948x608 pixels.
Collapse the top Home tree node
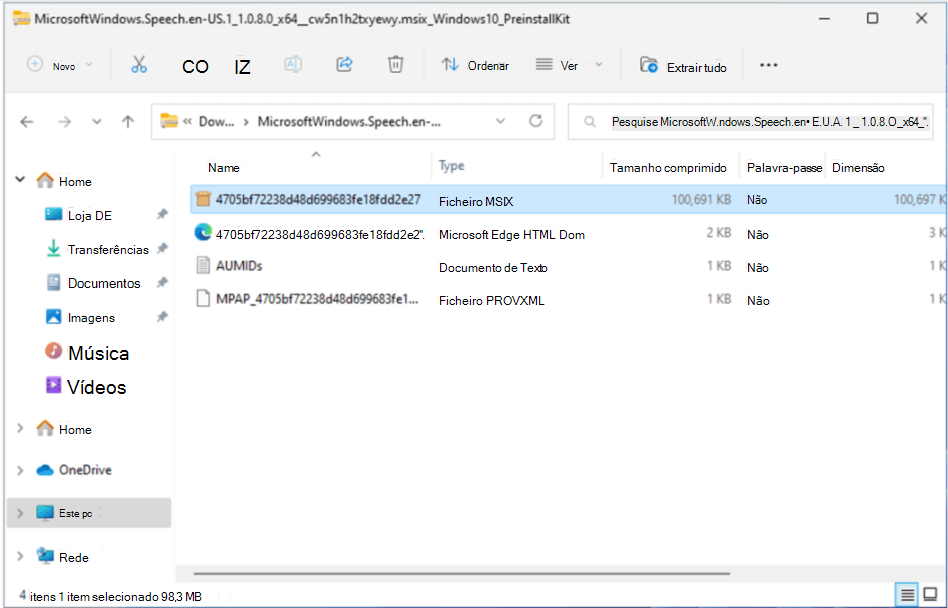pyautogui.click(x=20, y=180)
